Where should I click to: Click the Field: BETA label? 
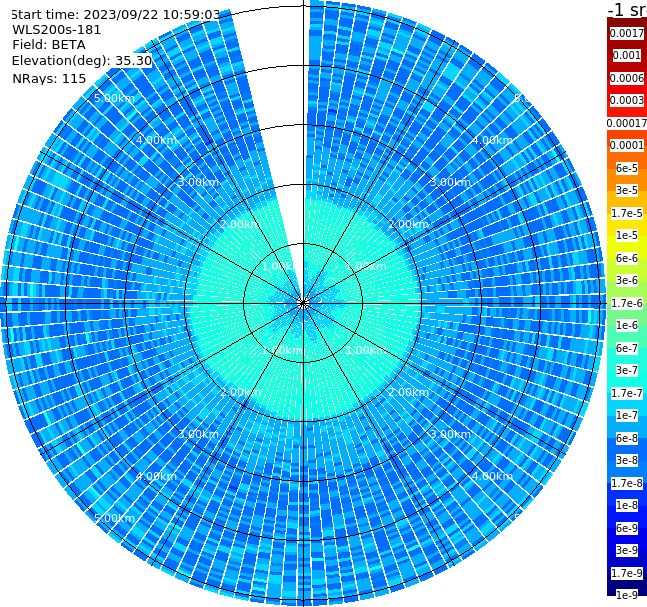tap(49, 45)
